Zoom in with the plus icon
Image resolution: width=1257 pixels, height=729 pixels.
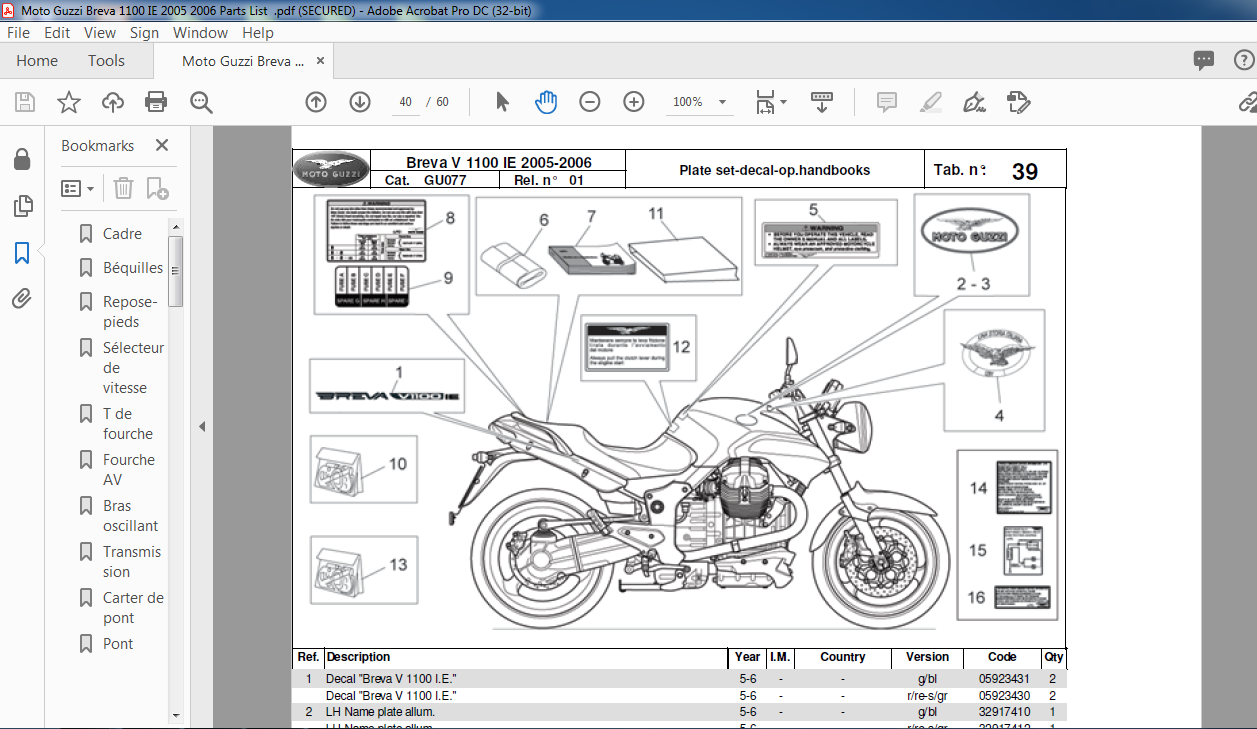(x=634, y=102)
